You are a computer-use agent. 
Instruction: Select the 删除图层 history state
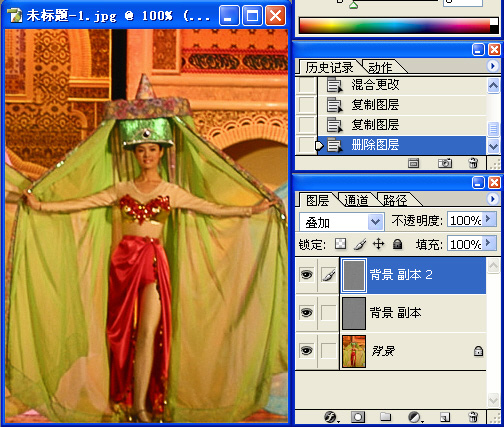pos(402,145)
